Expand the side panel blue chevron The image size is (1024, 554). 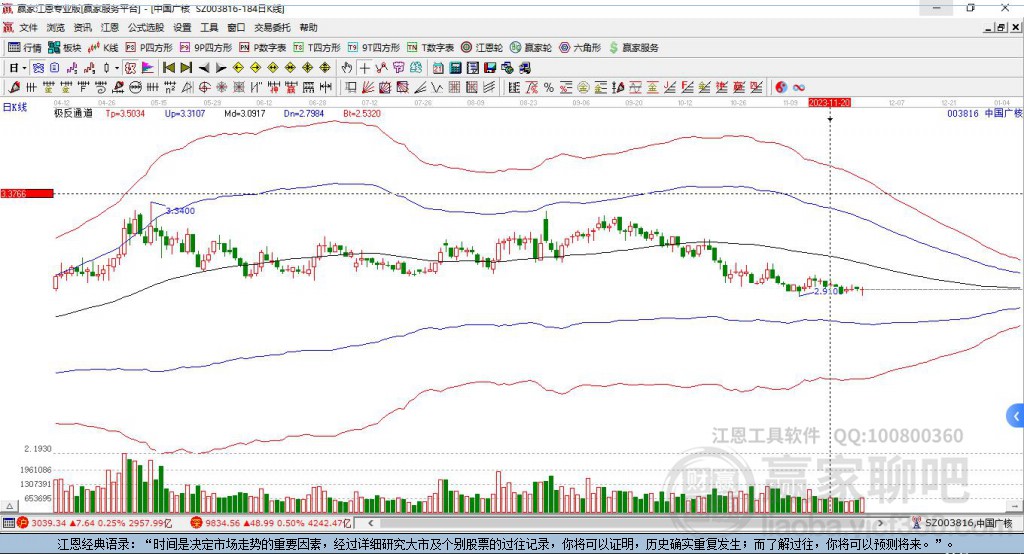click(x=1016, y=416)
